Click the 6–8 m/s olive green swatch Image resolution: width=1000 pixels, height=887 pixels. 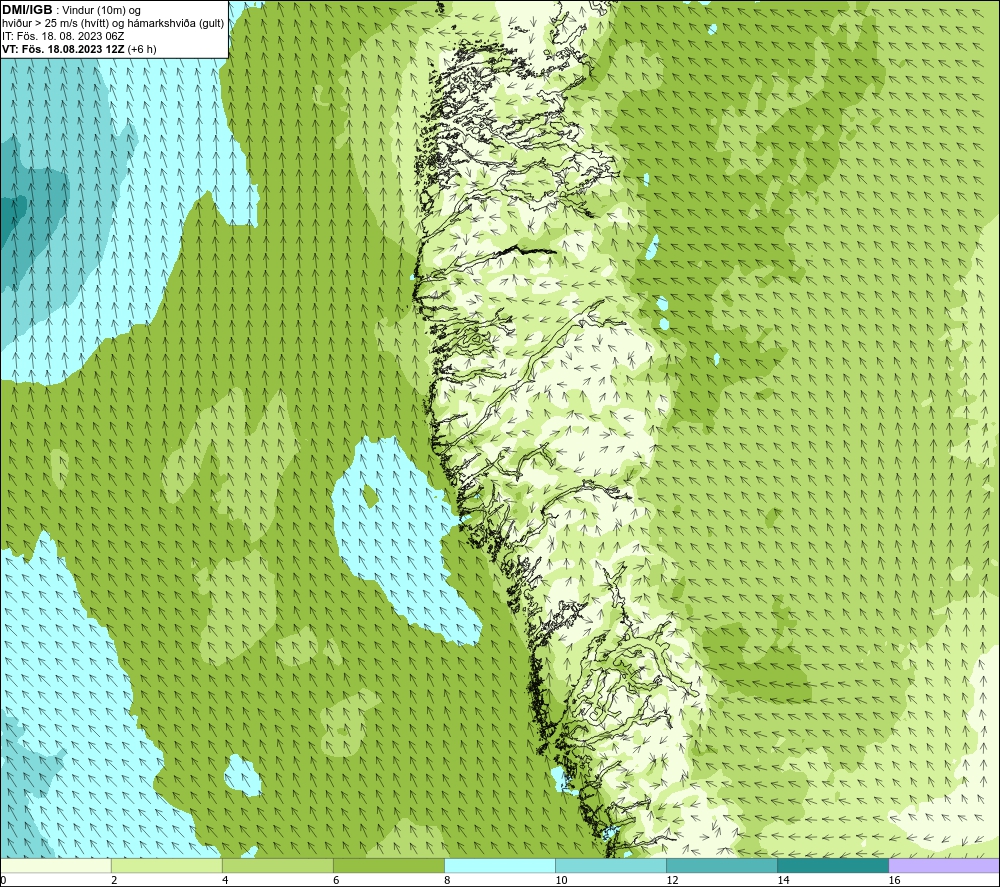388,865
